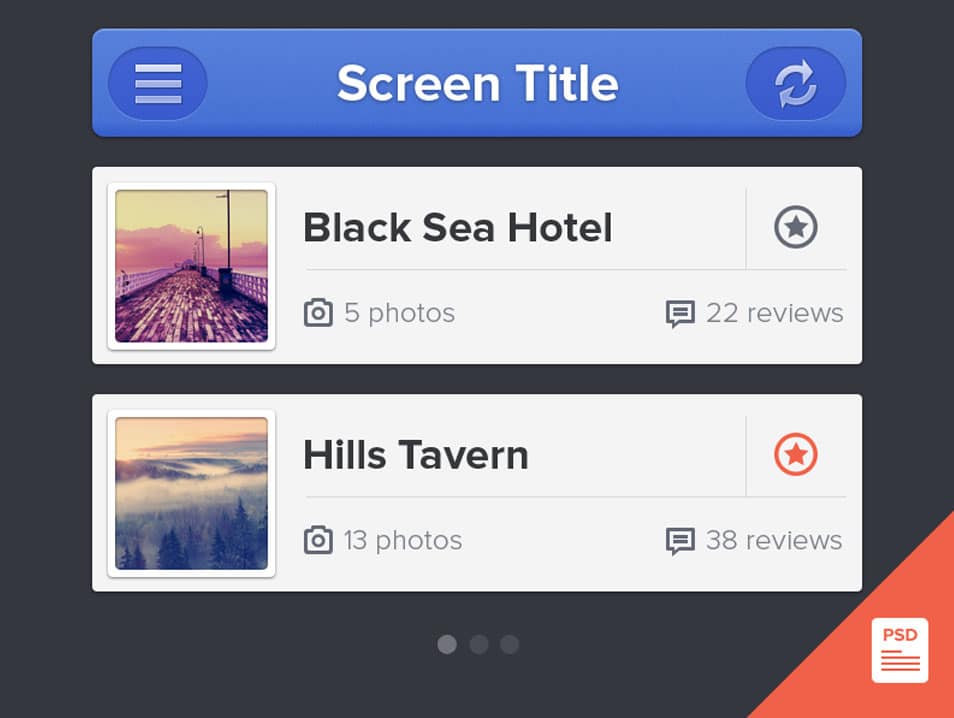The height and width of the screenshot is (718, 954).
Task: Click the PSD badge in the corner ribbon
Action: (899, 648)
